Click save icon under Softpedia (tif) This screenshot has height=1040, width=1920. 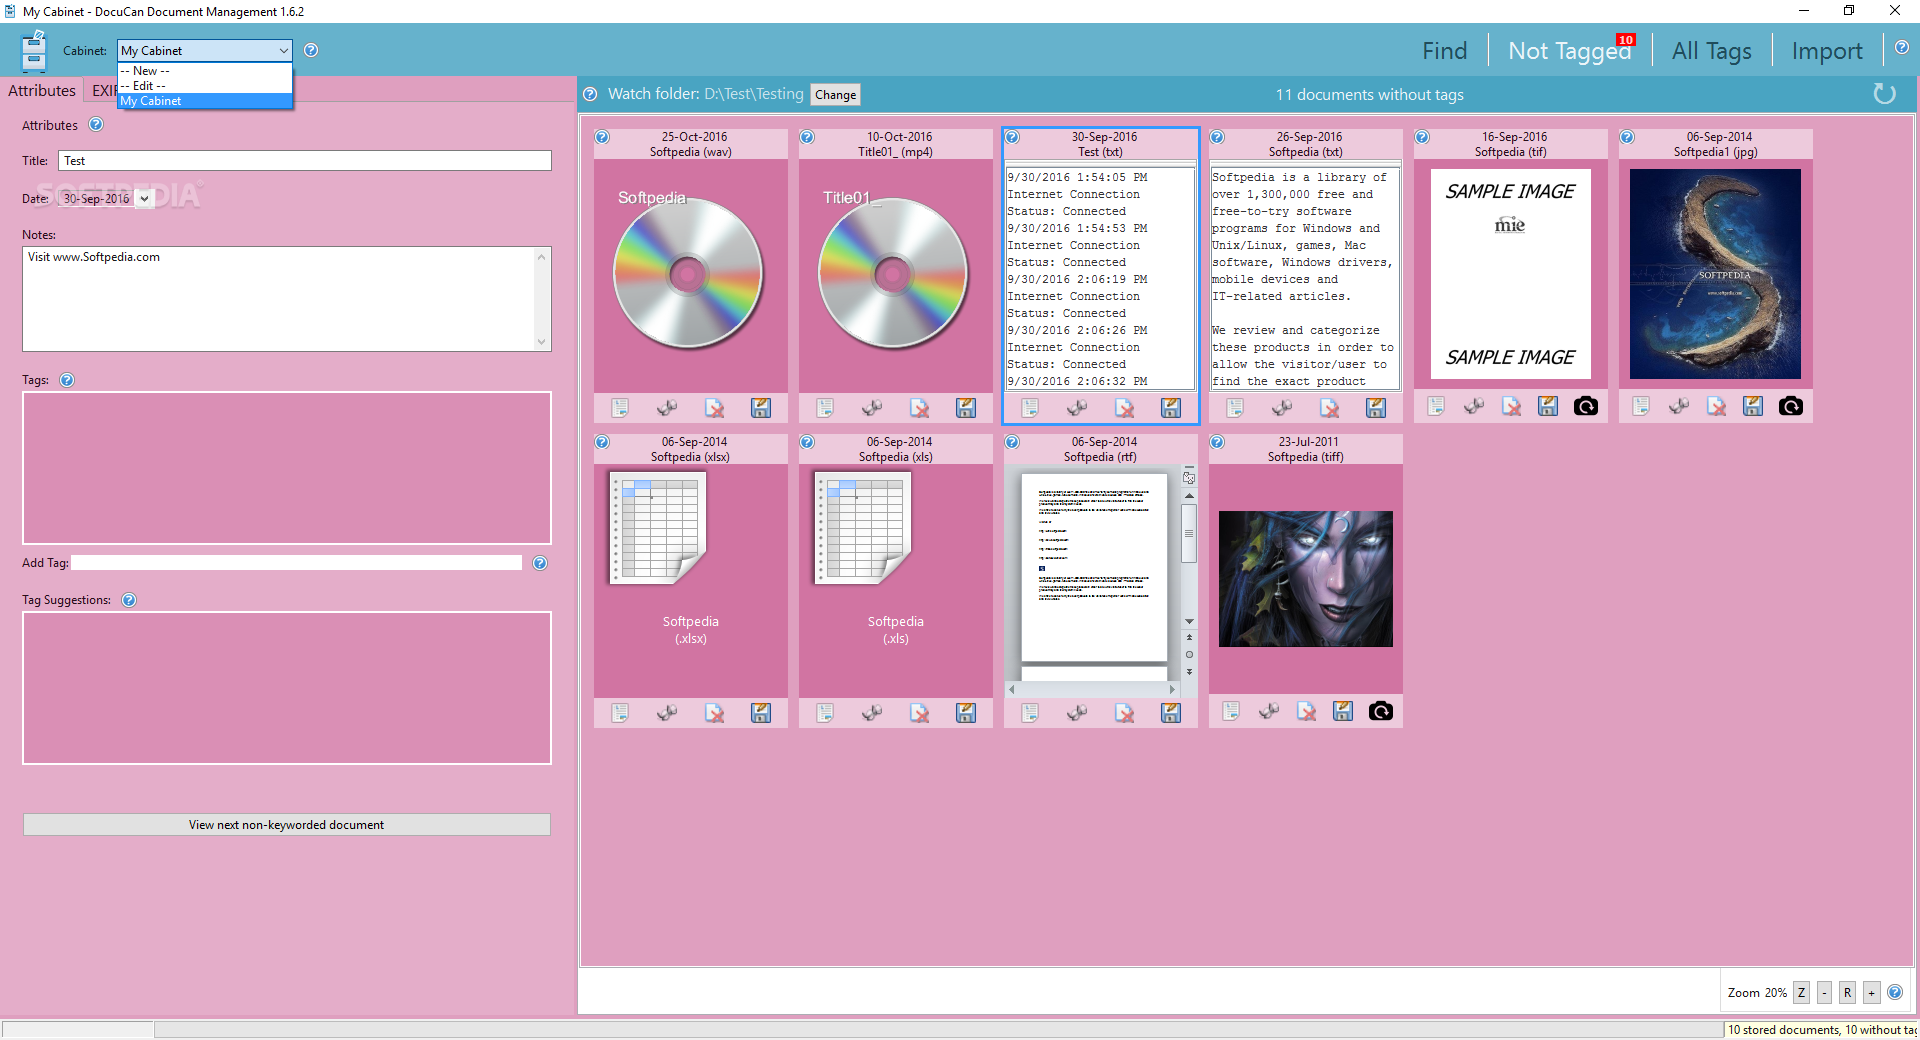pyautogui.click(x=1548, y=406)
